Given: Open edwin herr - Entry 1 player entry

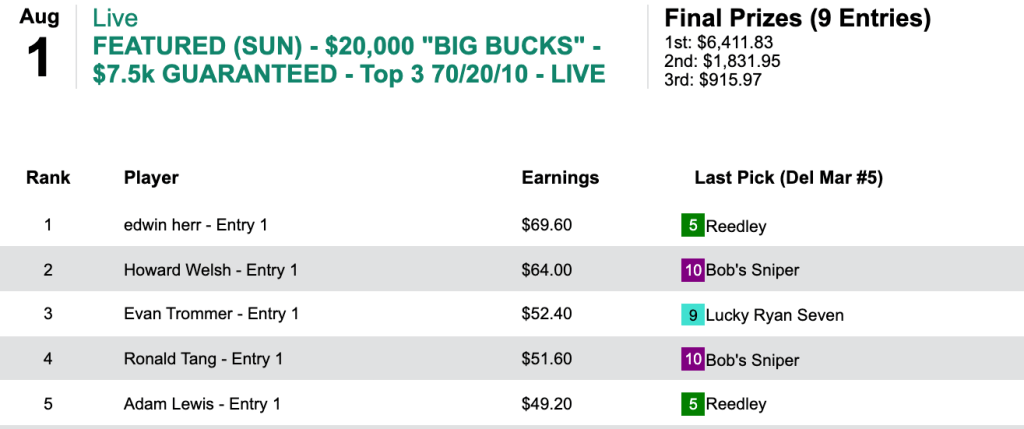Looking at the screenshot, I should click(195, 225).
